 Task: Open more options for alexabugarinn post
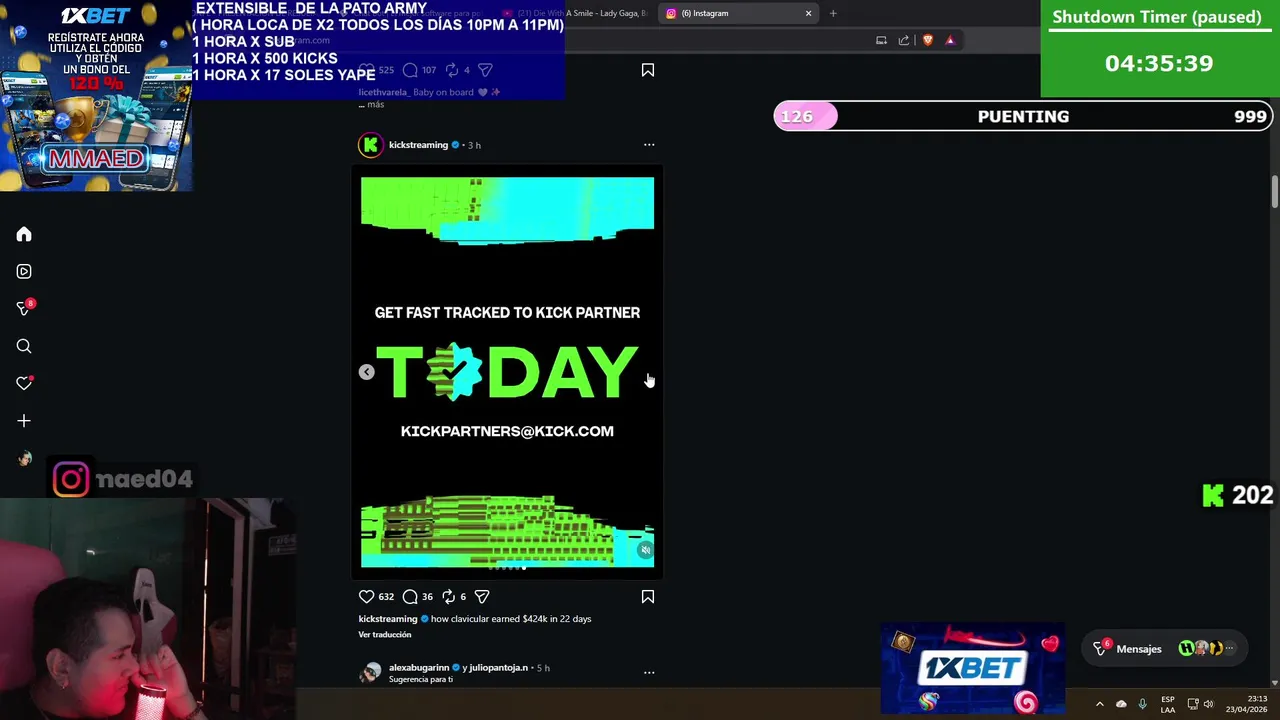649,672
